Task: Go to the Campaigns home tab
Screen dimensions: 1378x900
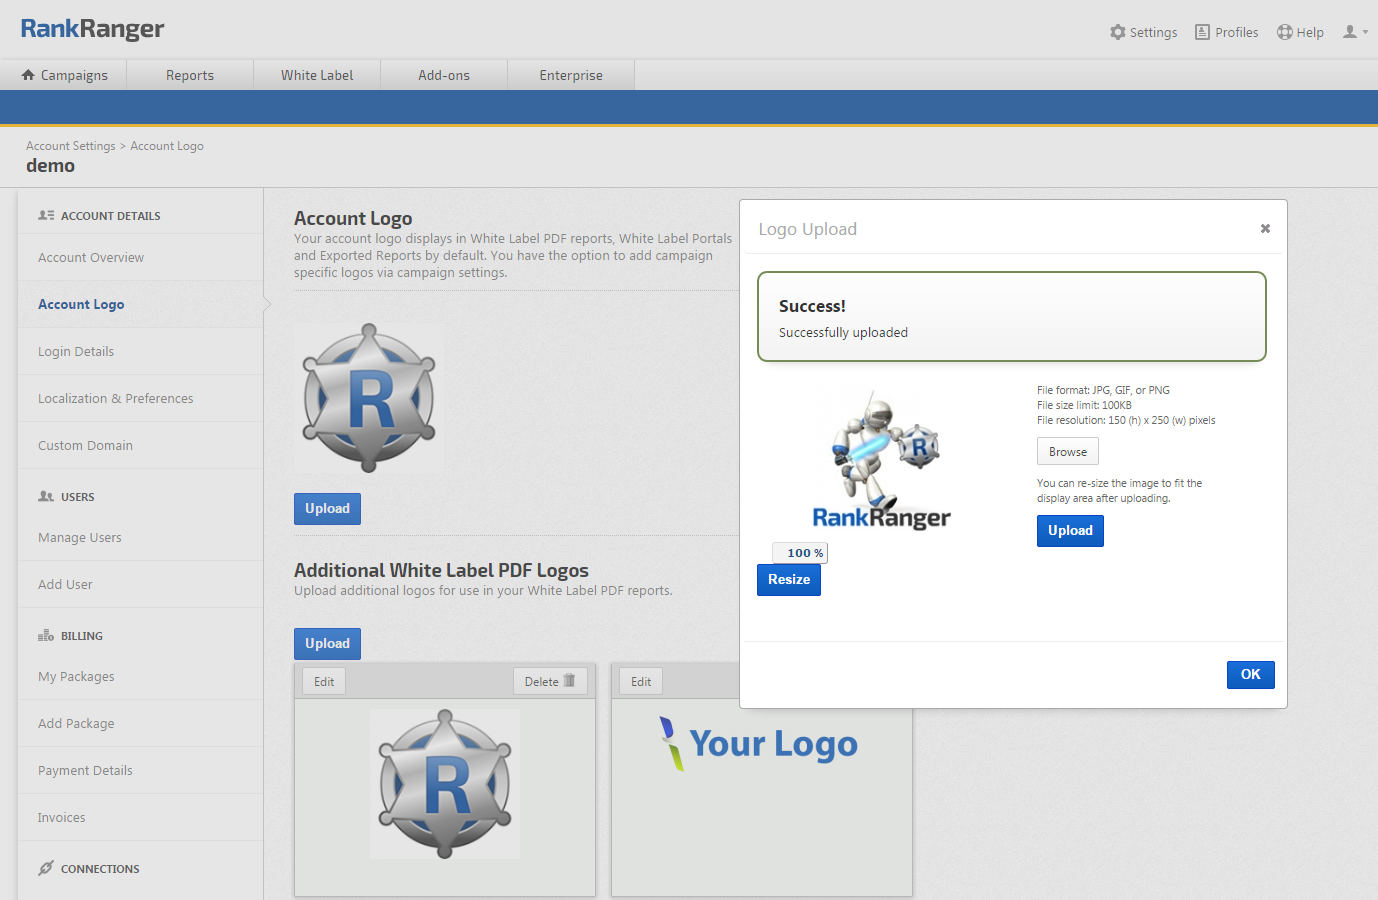Action: [x=64, y=75]
